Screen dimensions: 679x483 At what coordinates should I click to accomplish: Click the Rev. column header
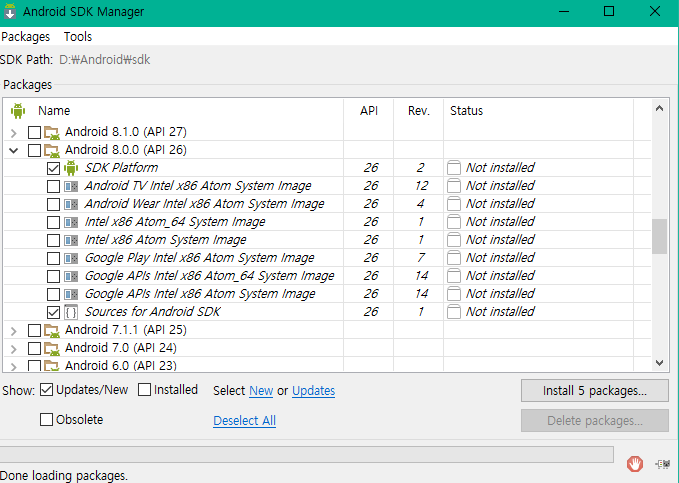419,111
